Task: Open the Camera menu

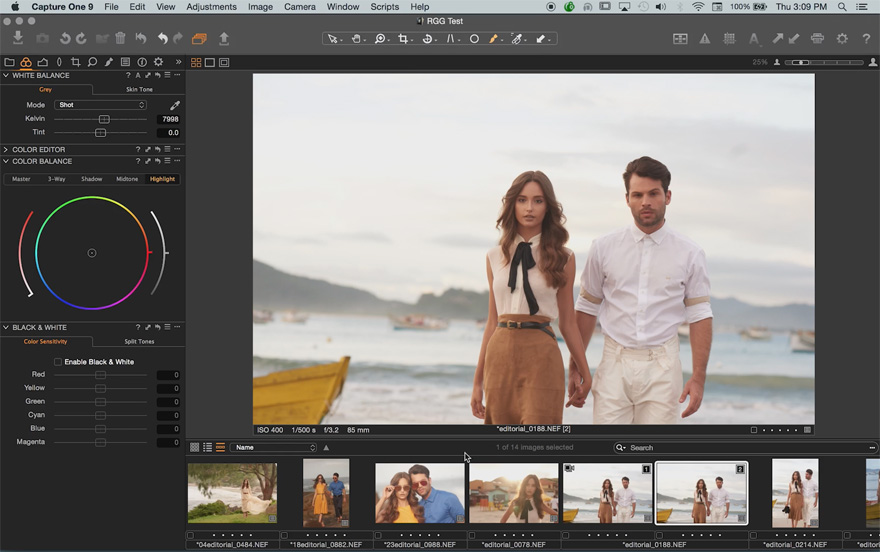Action: 300,7
